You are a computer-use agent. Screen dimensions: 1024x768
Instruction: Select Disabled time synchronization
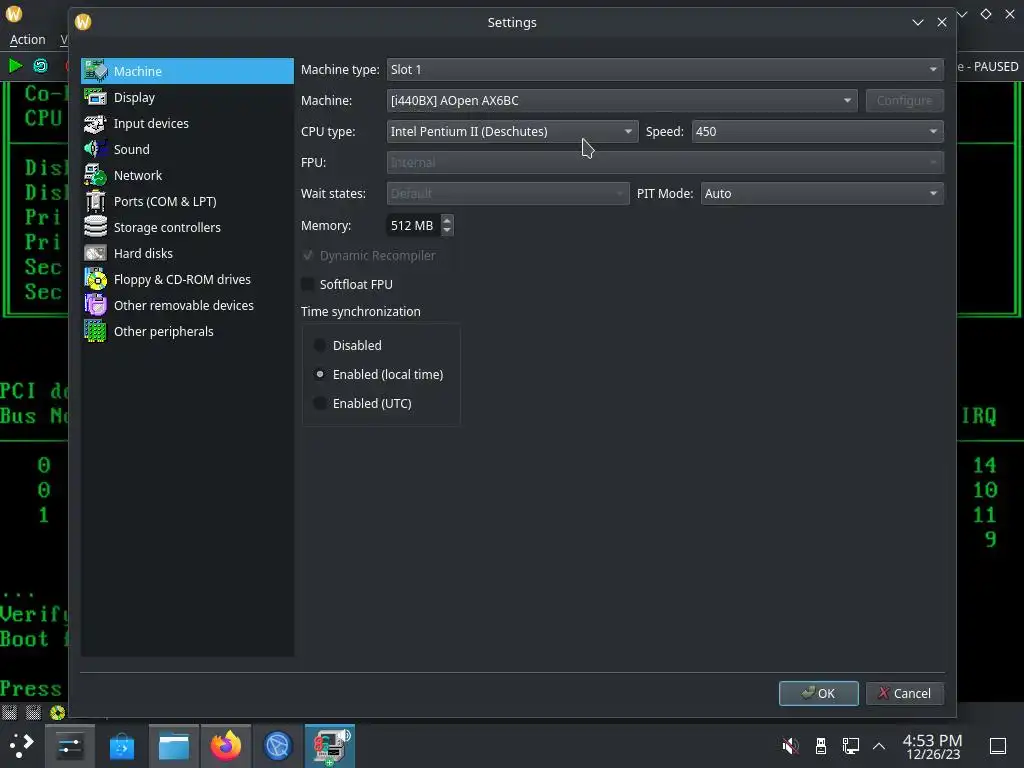(x=319, y=345)
